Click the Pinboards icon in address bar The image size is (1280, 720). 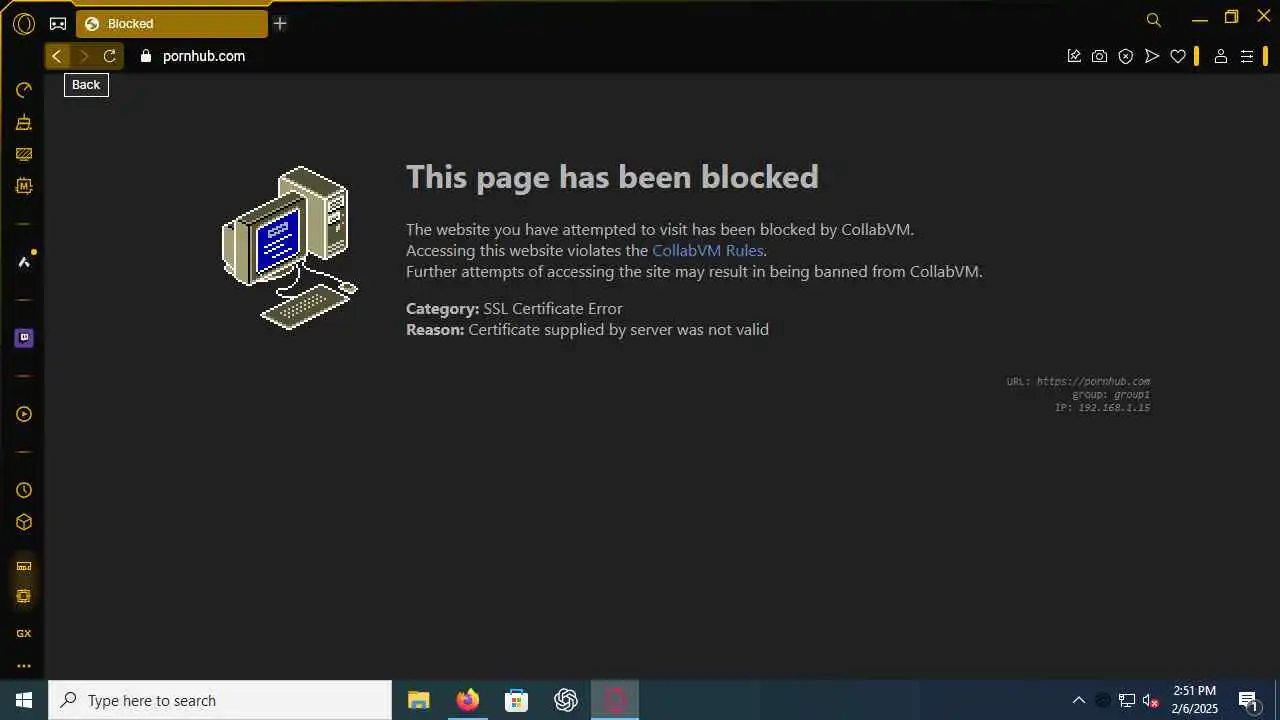(1074, 56)
